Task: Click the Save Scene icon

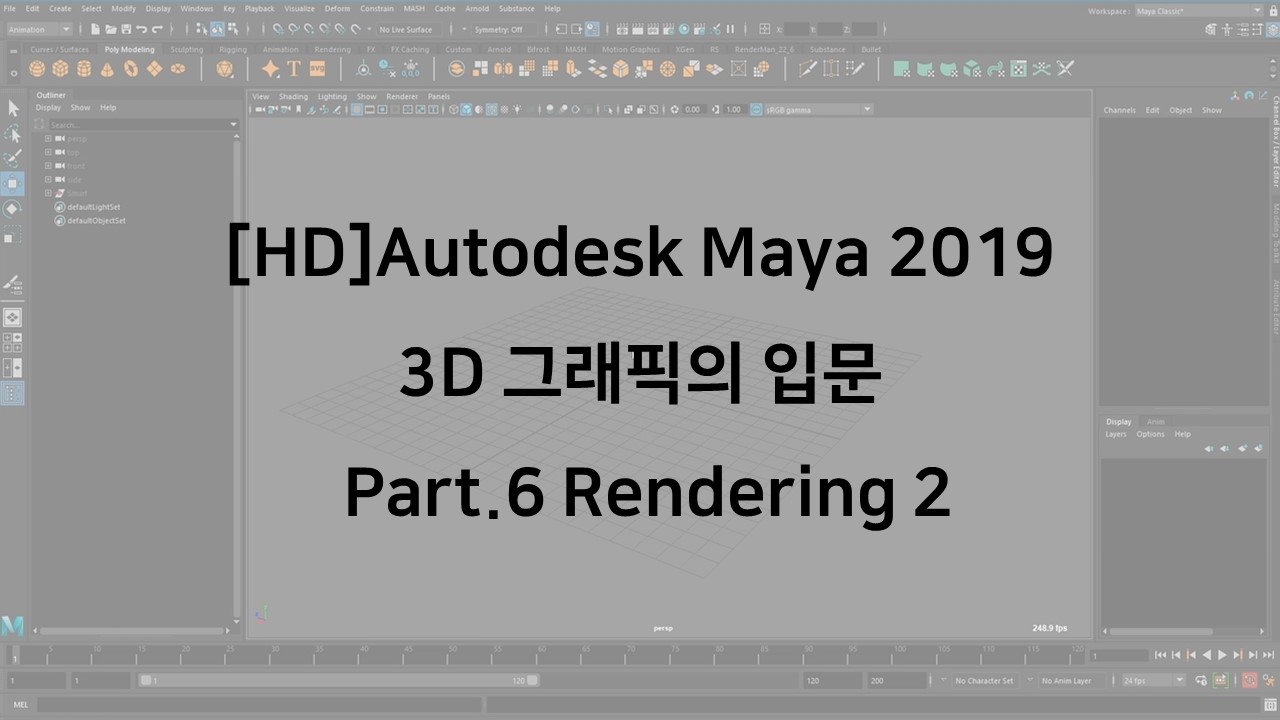Action: (x=126, y=29)
